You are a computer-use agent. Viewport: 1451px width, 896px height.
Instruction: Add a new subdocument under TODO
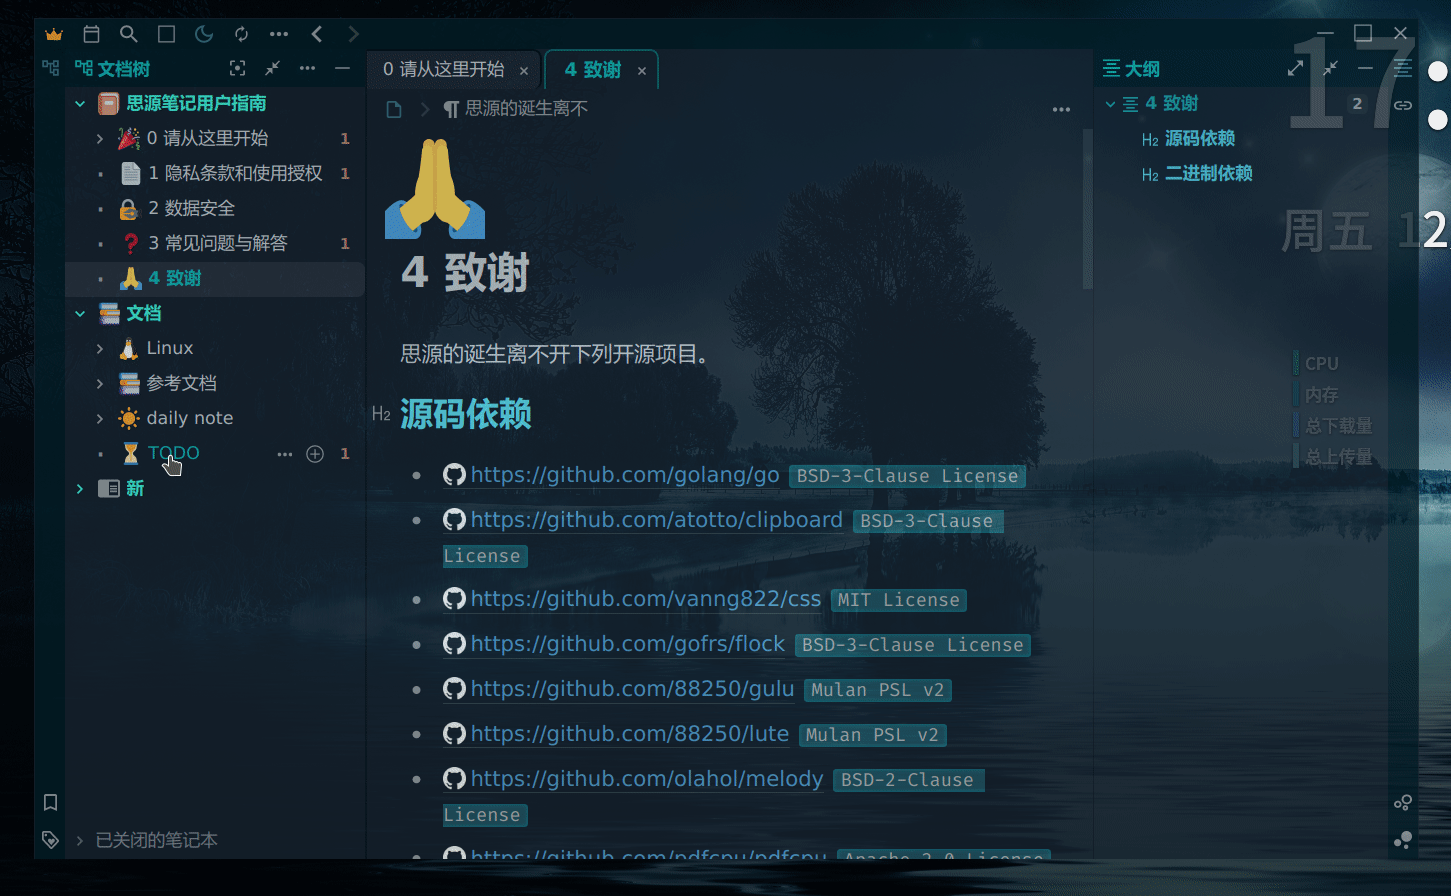(x=315, y=454)
